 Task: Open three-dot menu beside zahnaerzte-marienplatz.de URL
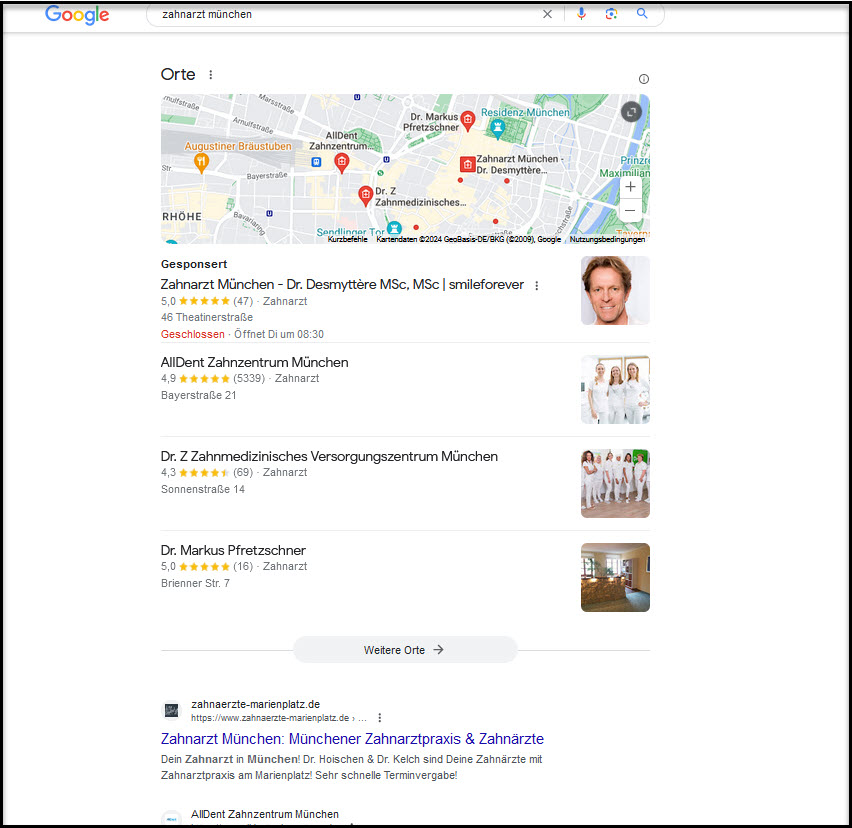(x=380, y=718)
